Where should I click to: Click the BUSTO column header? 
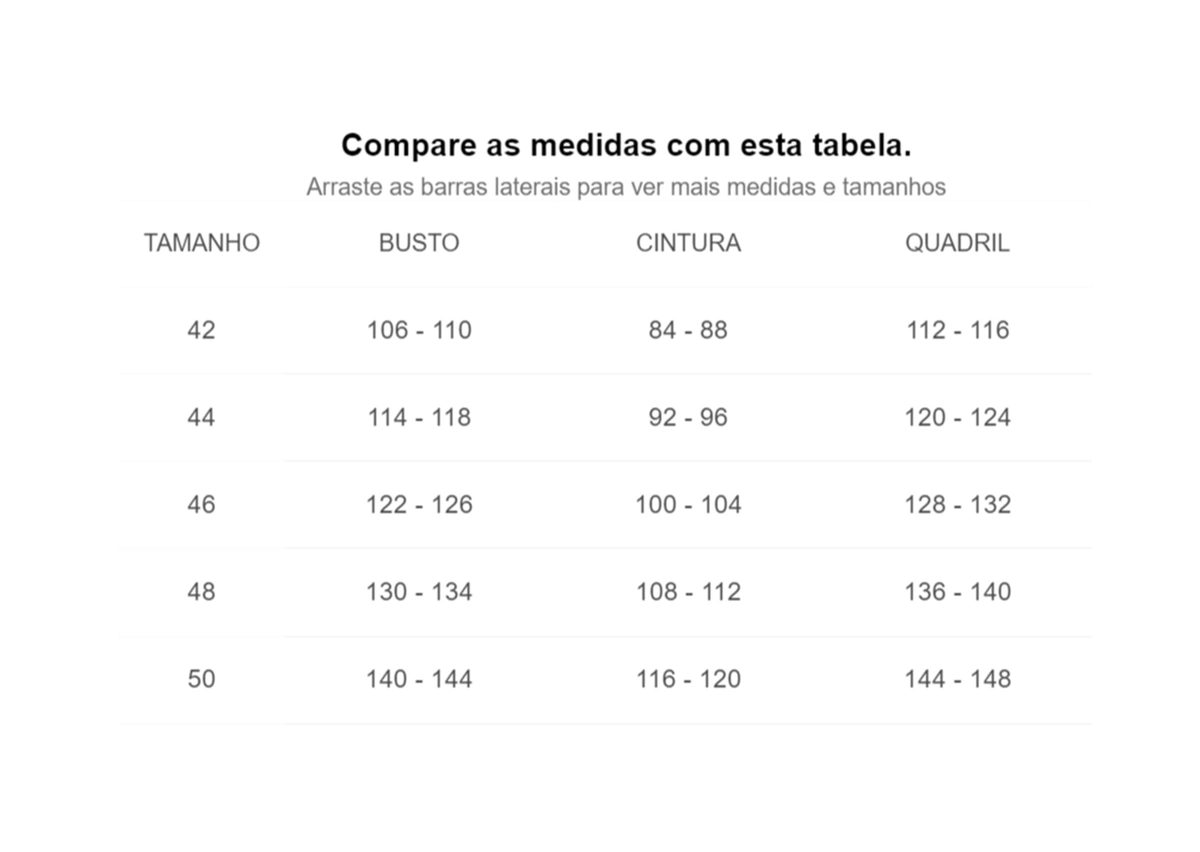[419, 243]
